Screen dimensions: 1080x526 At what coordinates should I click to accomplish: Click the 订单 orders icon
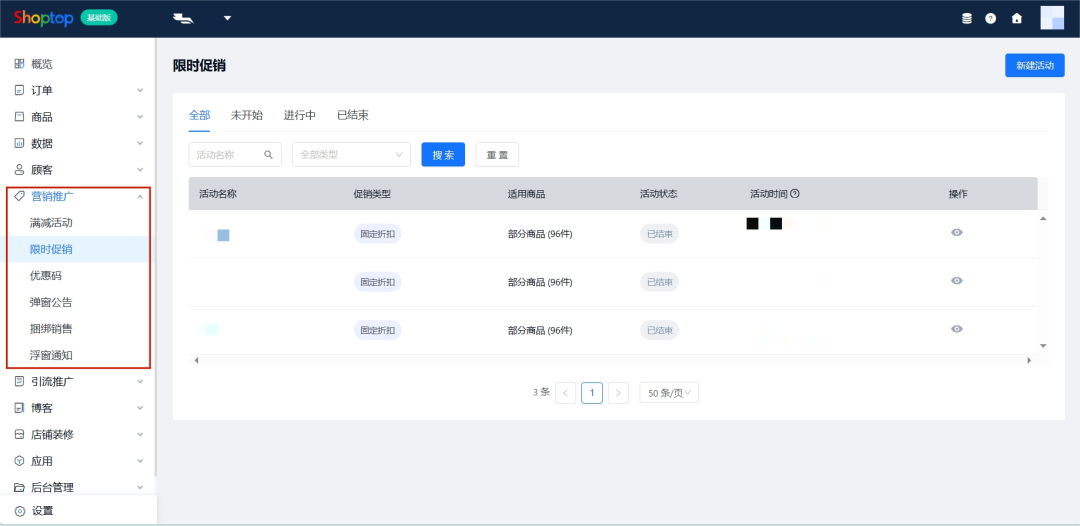[x=19, y=90]
